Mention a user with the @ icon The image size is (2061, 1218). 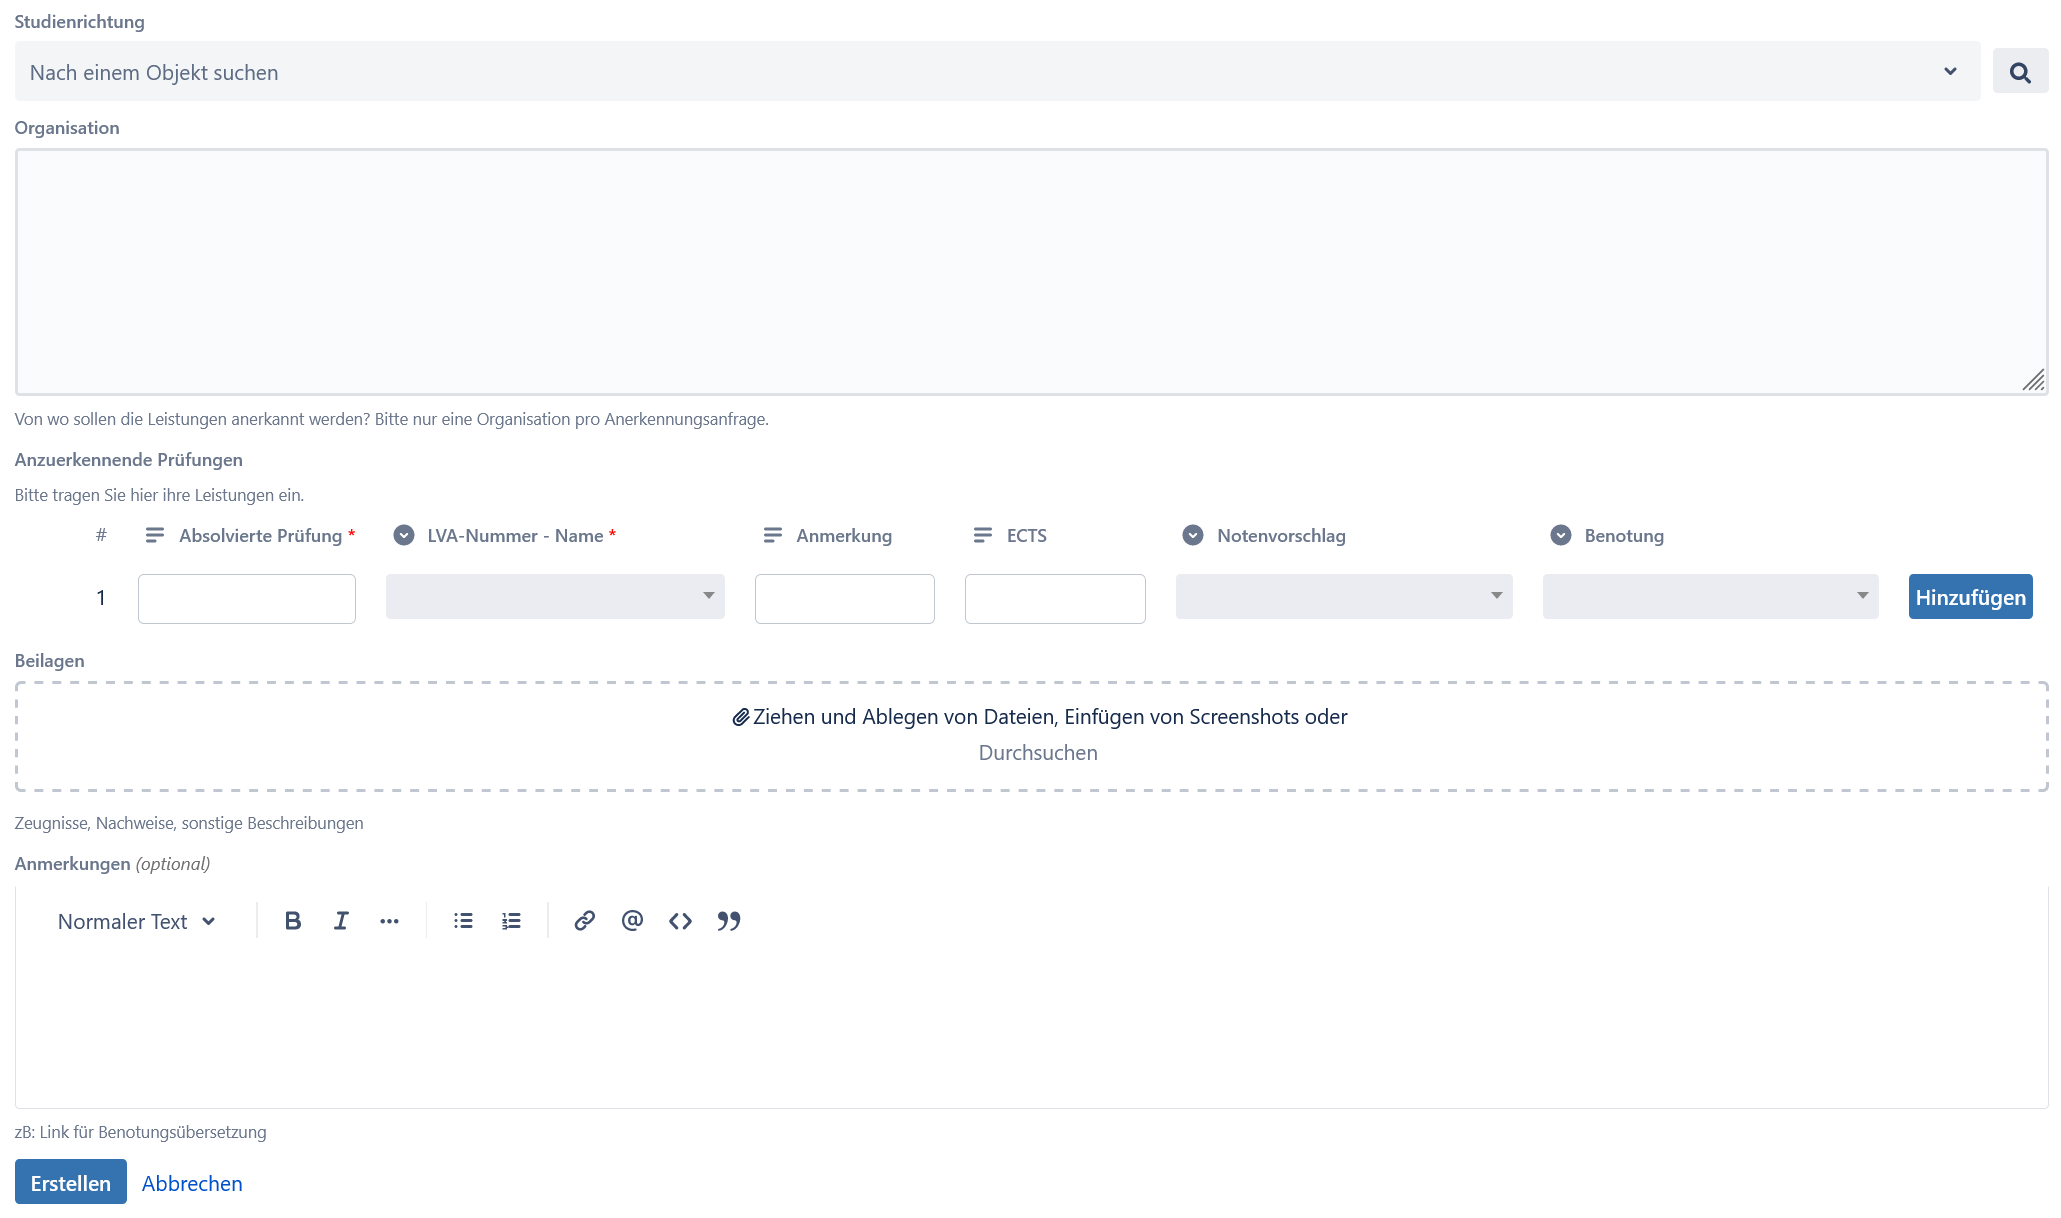[x=632, y=921]
